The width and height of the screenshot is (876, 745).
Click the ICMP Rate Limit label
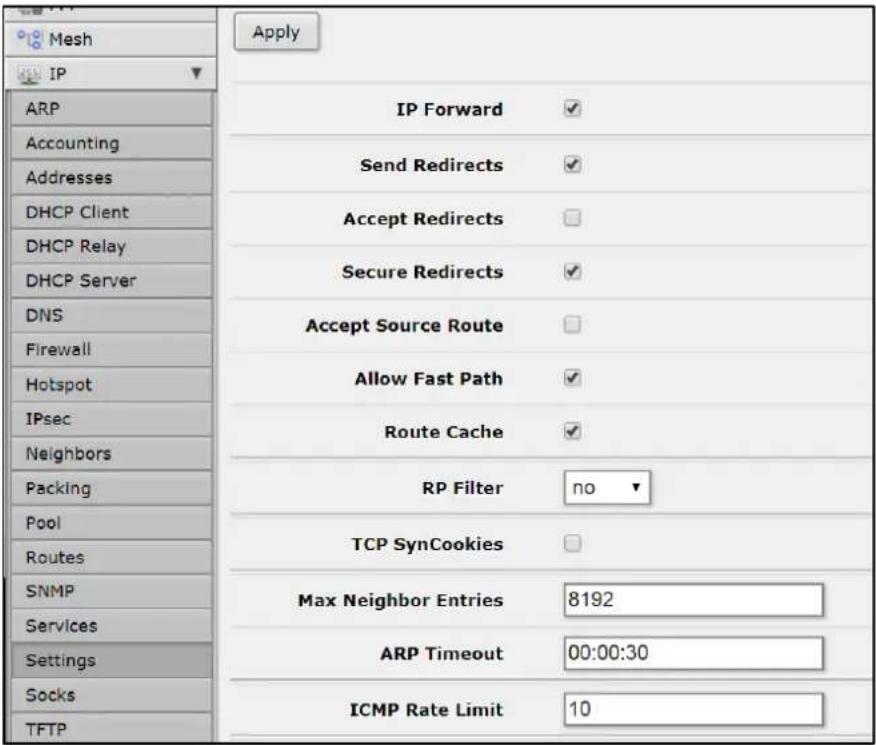pos(426,710)
